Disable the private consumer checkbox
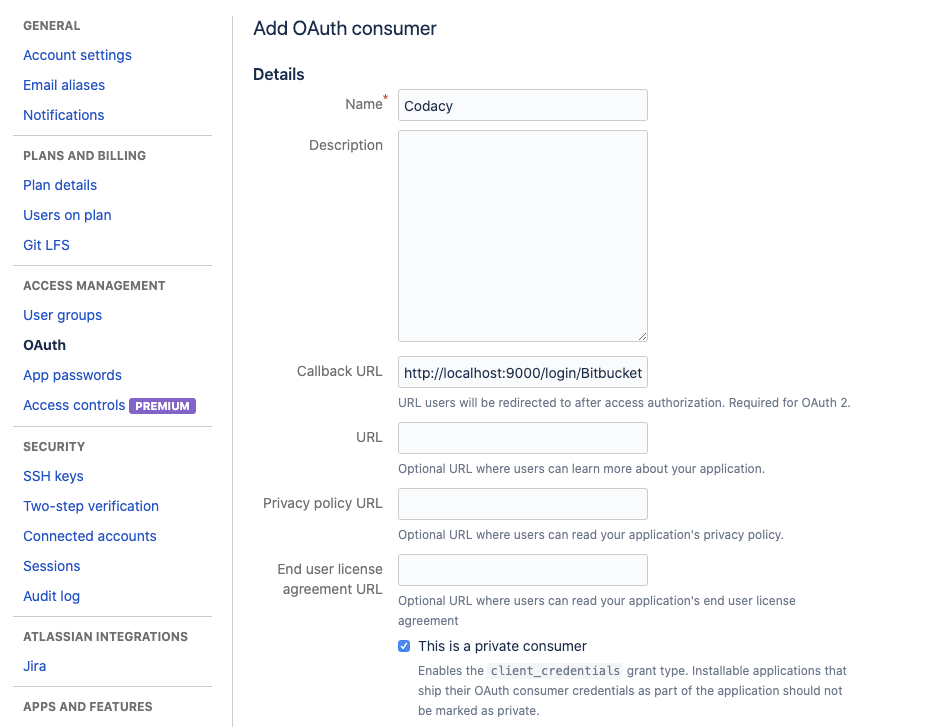 (404, 646)
